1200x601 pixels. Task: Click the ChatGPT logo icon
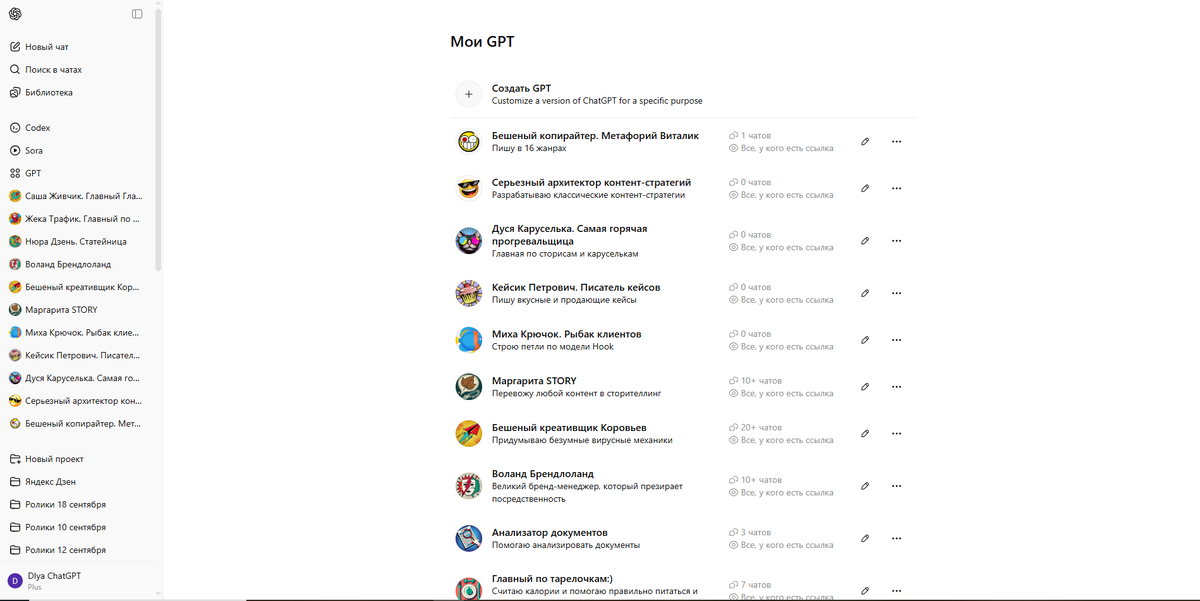(x=15, y=14)
